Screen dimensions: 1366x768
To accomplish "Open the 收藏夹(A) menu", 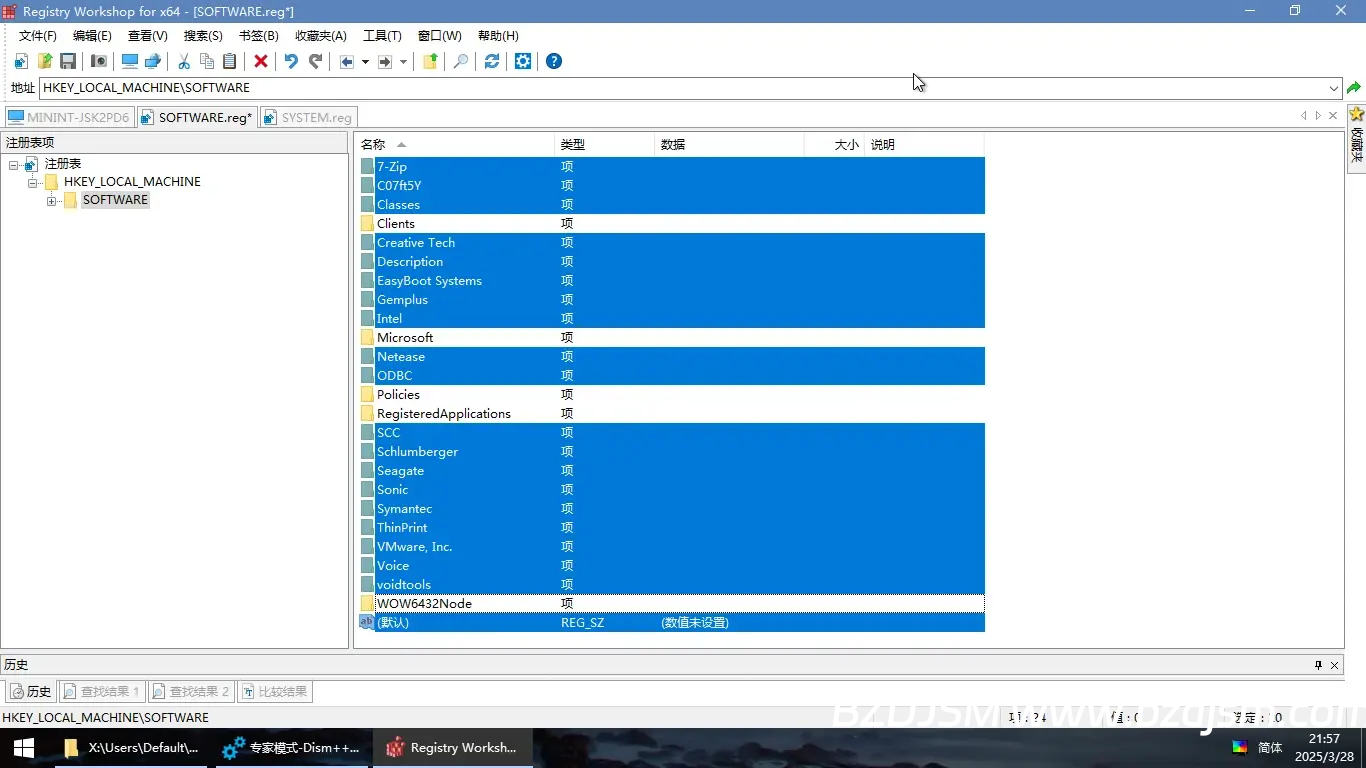I will pyautogui.click(x=321, y=36).
